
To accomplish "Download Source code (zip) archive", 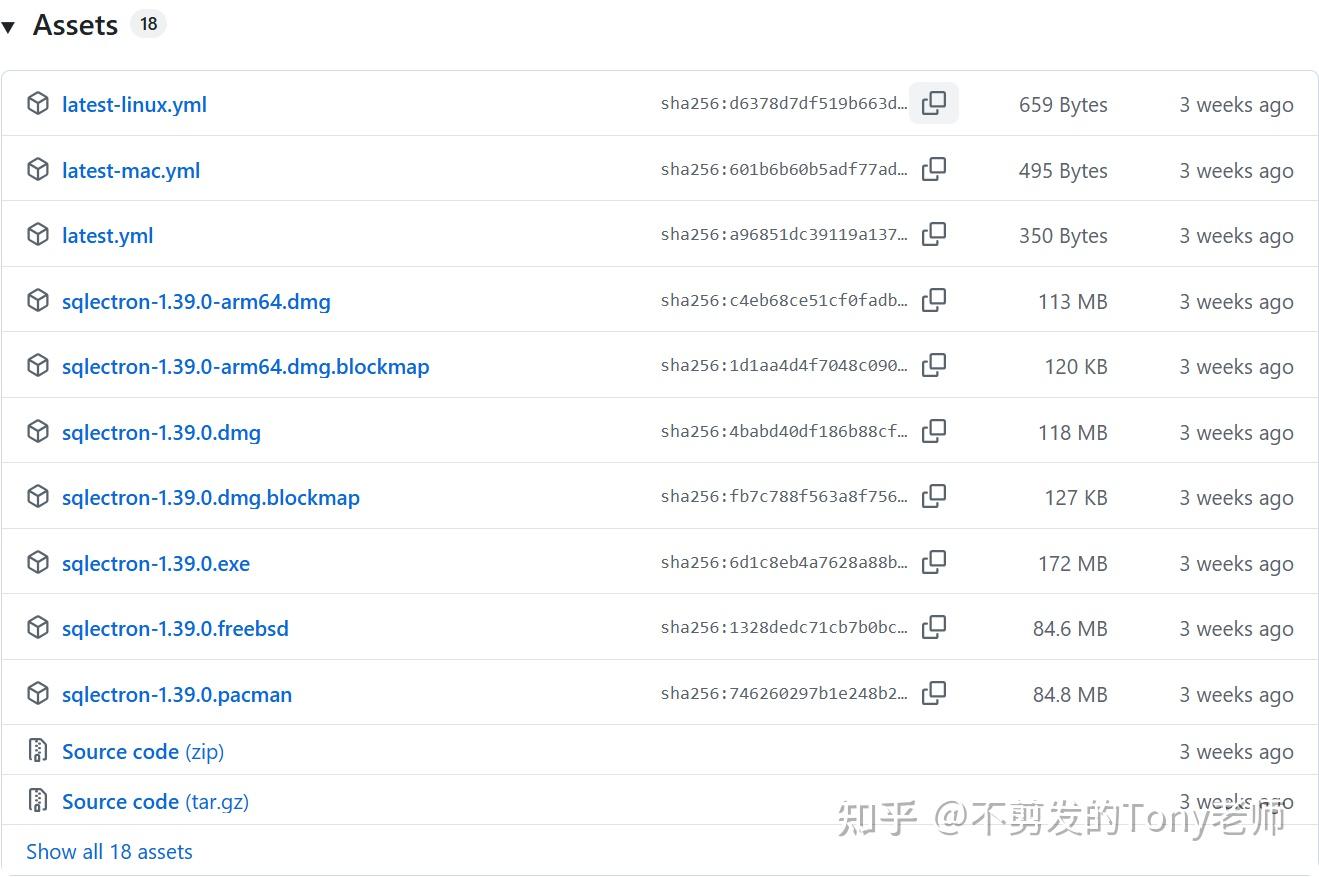I will coord(143,752).
